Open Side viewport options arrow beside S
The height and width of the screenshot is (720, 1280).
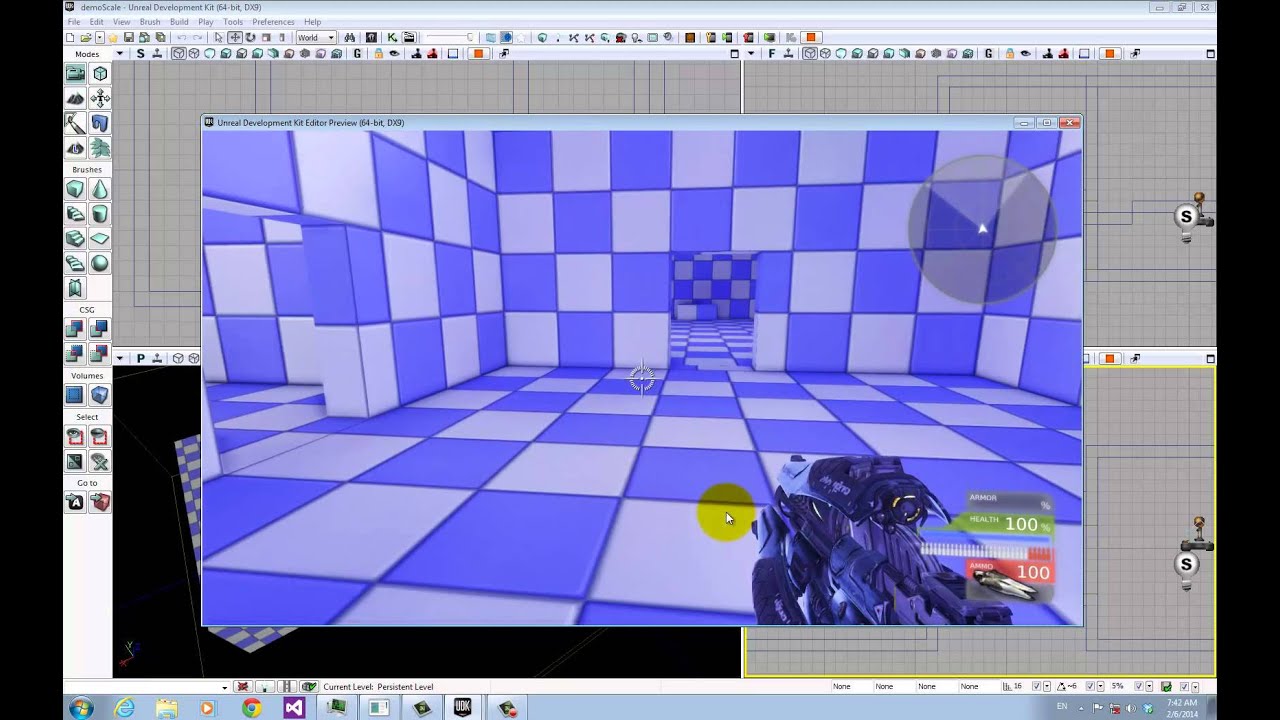(x=119, y=54)
